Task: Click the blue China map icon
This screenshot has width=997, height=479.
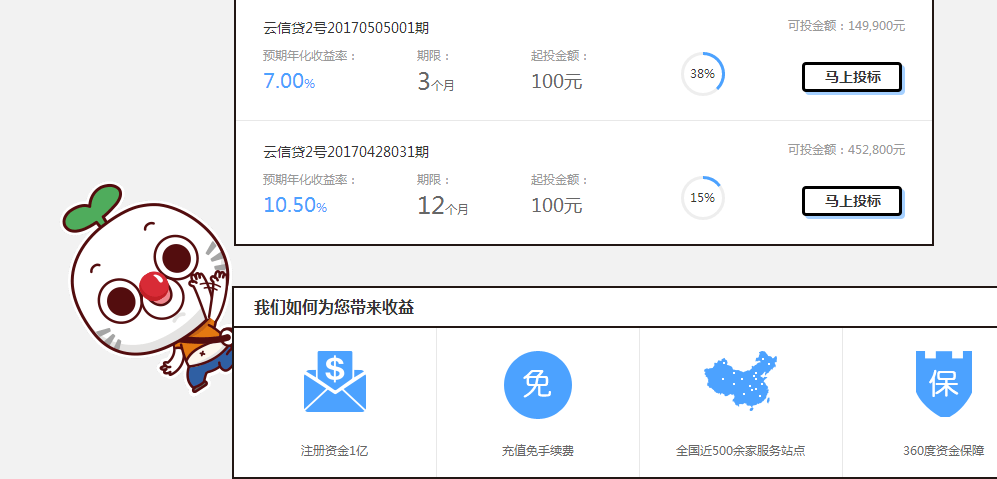Action: click(x=741, y=380)
